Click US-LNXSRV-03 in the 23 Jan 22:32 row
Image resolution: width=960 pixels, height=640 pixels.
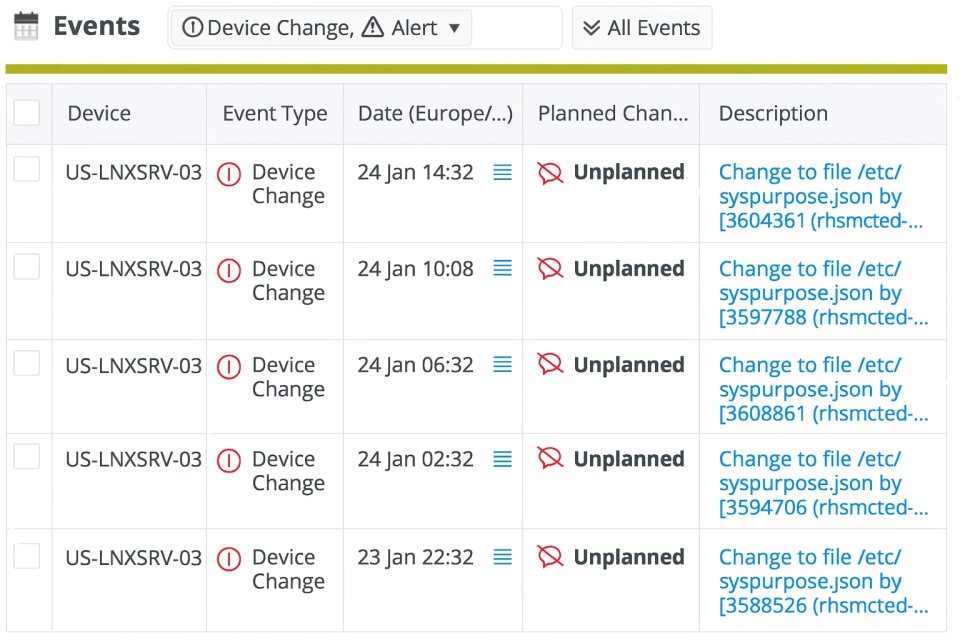(x=133, y=558)
